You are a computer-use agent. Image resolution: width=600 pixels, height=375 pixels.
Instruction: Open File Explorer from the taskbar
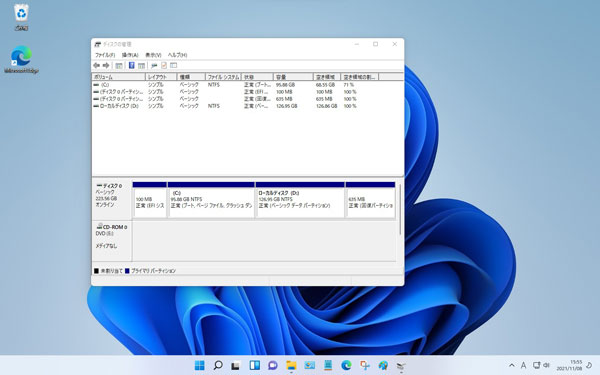click(291, 365)
